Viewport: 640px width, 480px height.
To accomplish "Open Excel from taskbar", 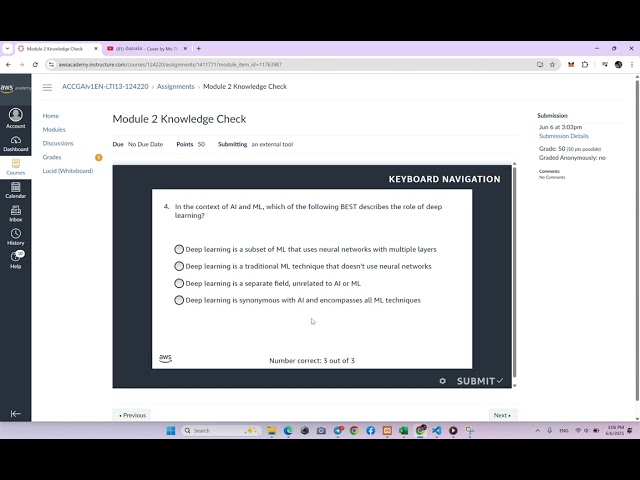I will point(404,431).
